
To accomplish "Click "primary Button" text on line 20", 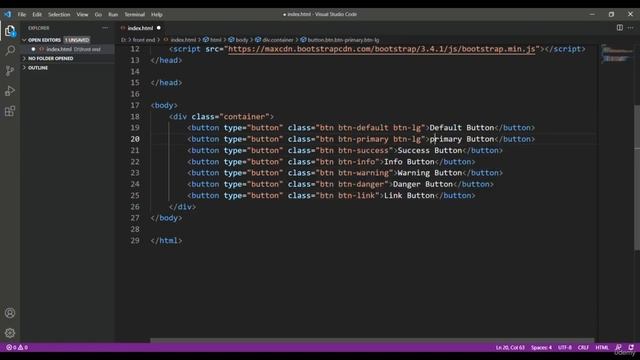I will 462,139.
